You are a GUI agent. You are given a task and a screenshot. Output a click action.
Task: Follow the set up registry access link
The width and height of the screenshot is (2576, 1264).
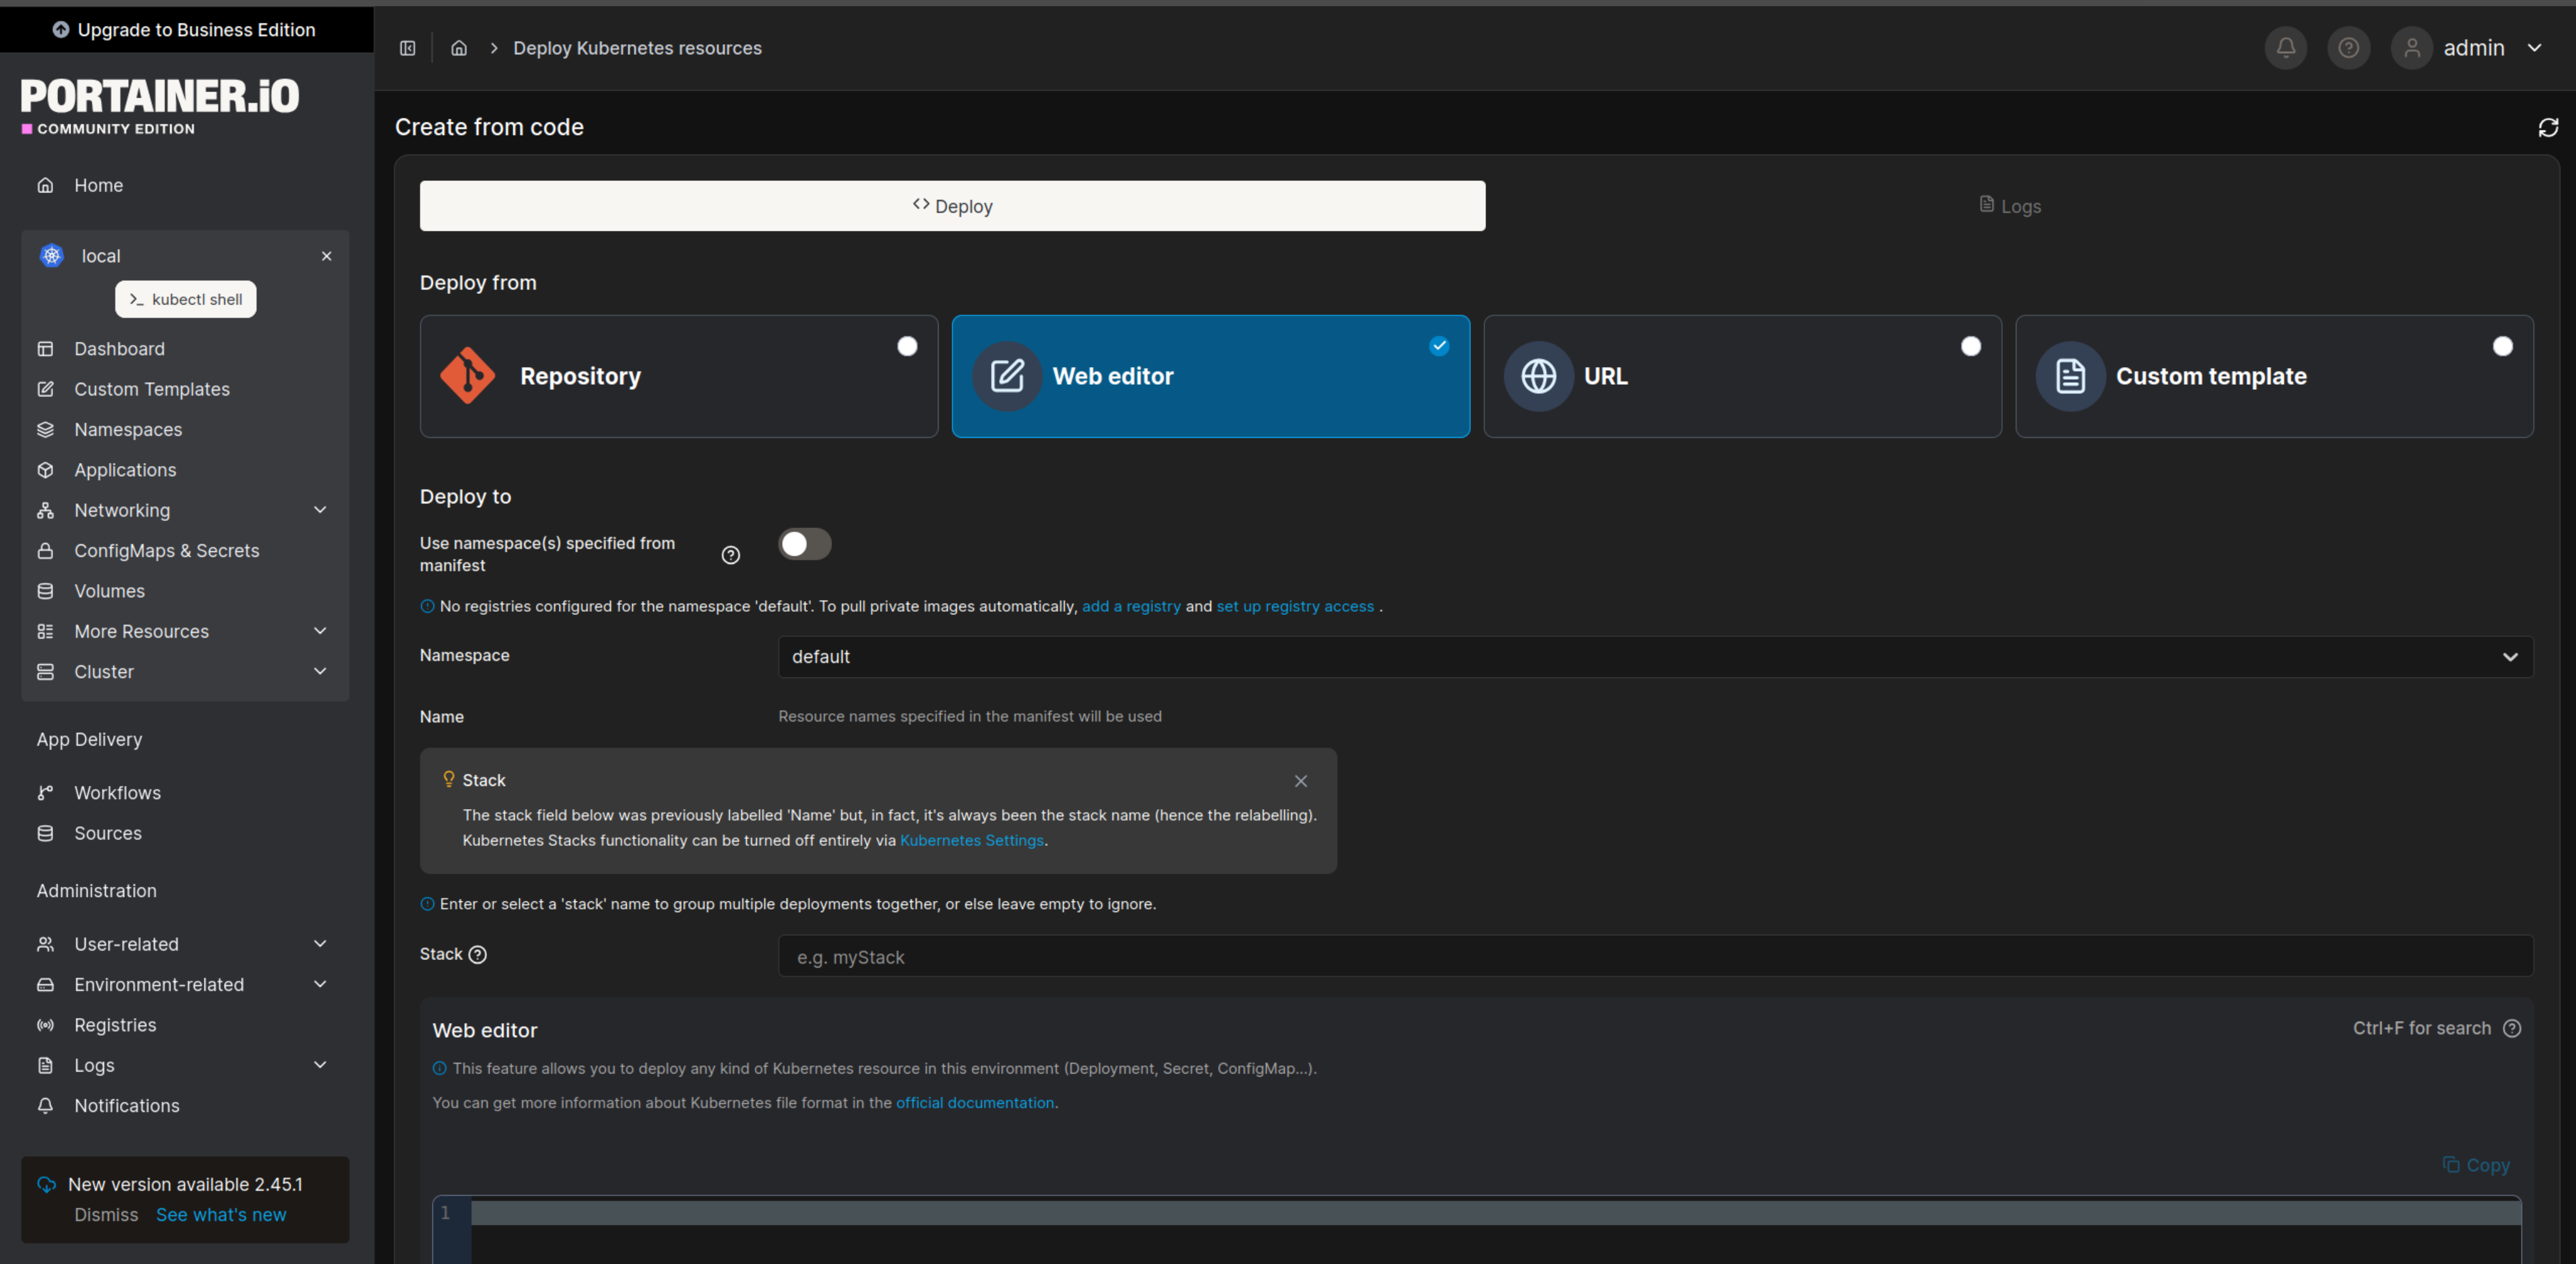click(x=1295, y=607)
